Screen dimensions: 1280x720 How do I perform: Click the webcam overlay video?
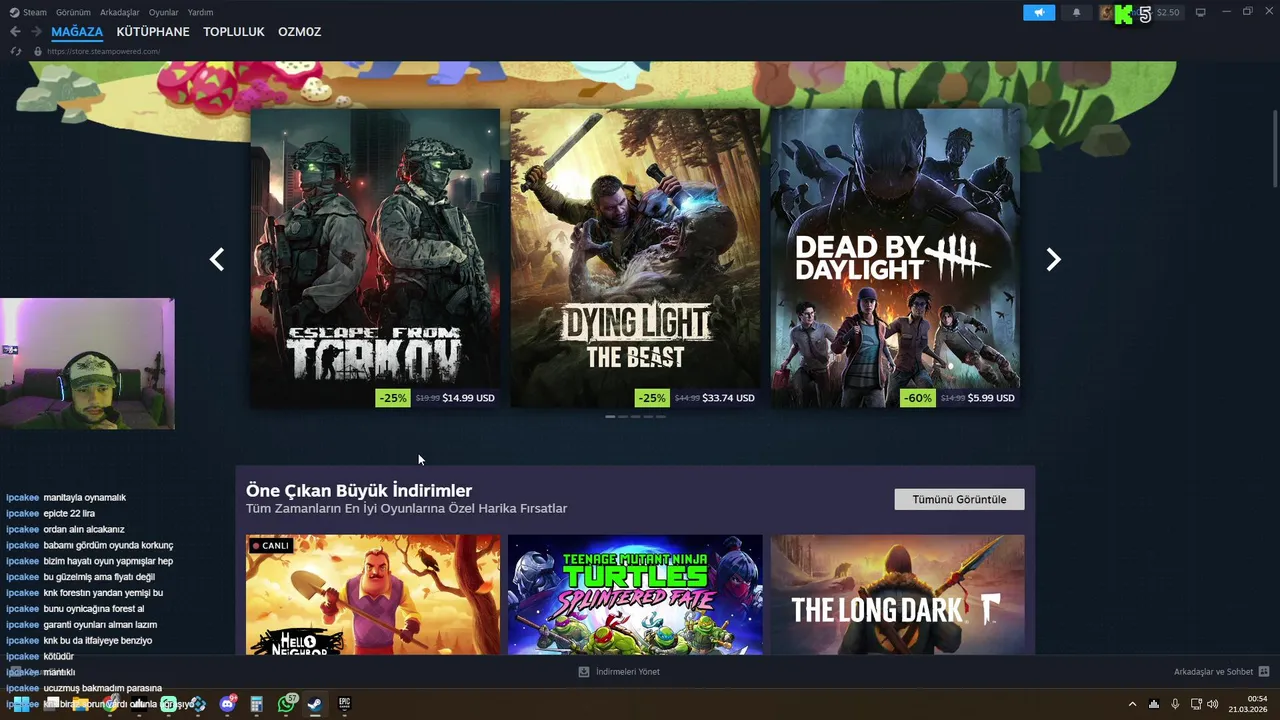pyautogui.click(x=87, y=364)
